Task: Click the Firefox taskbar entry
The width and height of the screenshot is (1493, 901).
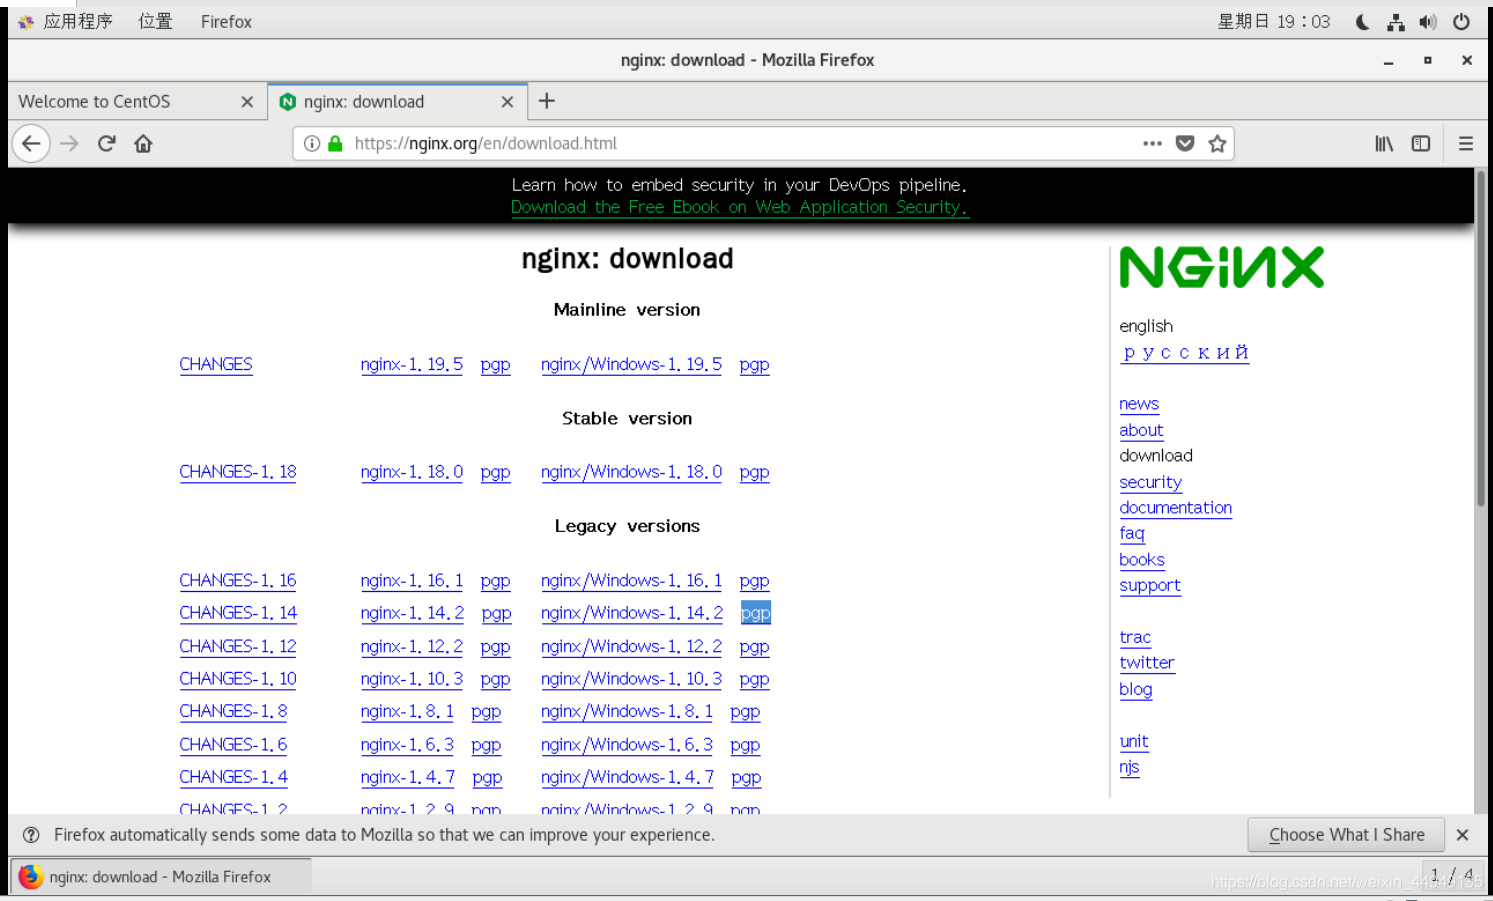Action: tap(160, 877)
